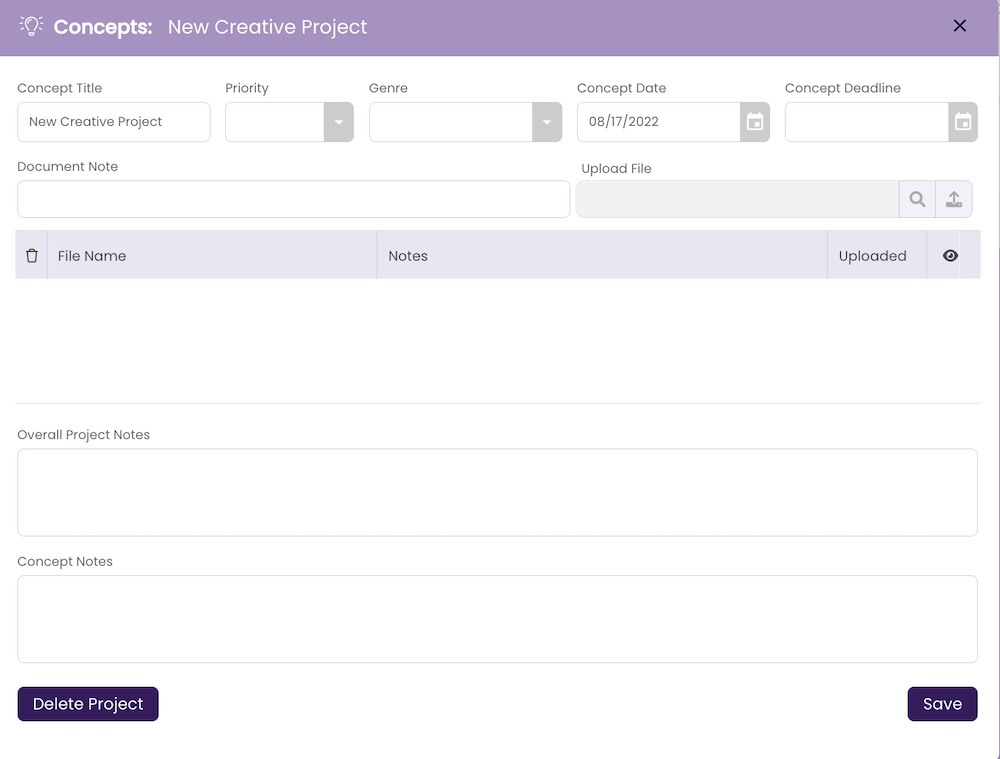The image size is (1000, 759).
Task: Open the Concept Deadline calendar picker
Action: point(962,122)
